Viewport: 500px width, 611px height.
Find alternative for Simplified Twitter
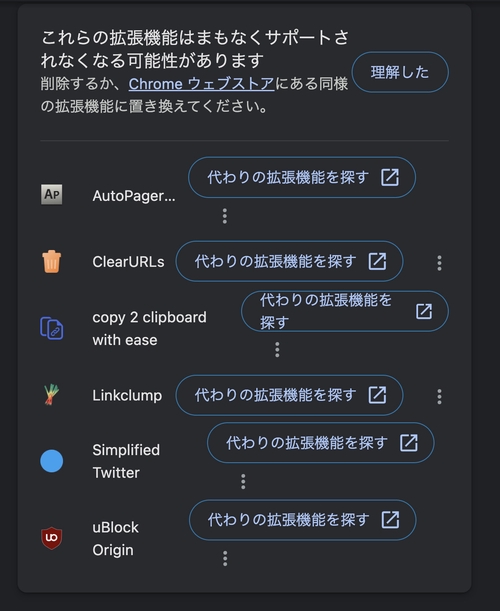tap(321, 443)
